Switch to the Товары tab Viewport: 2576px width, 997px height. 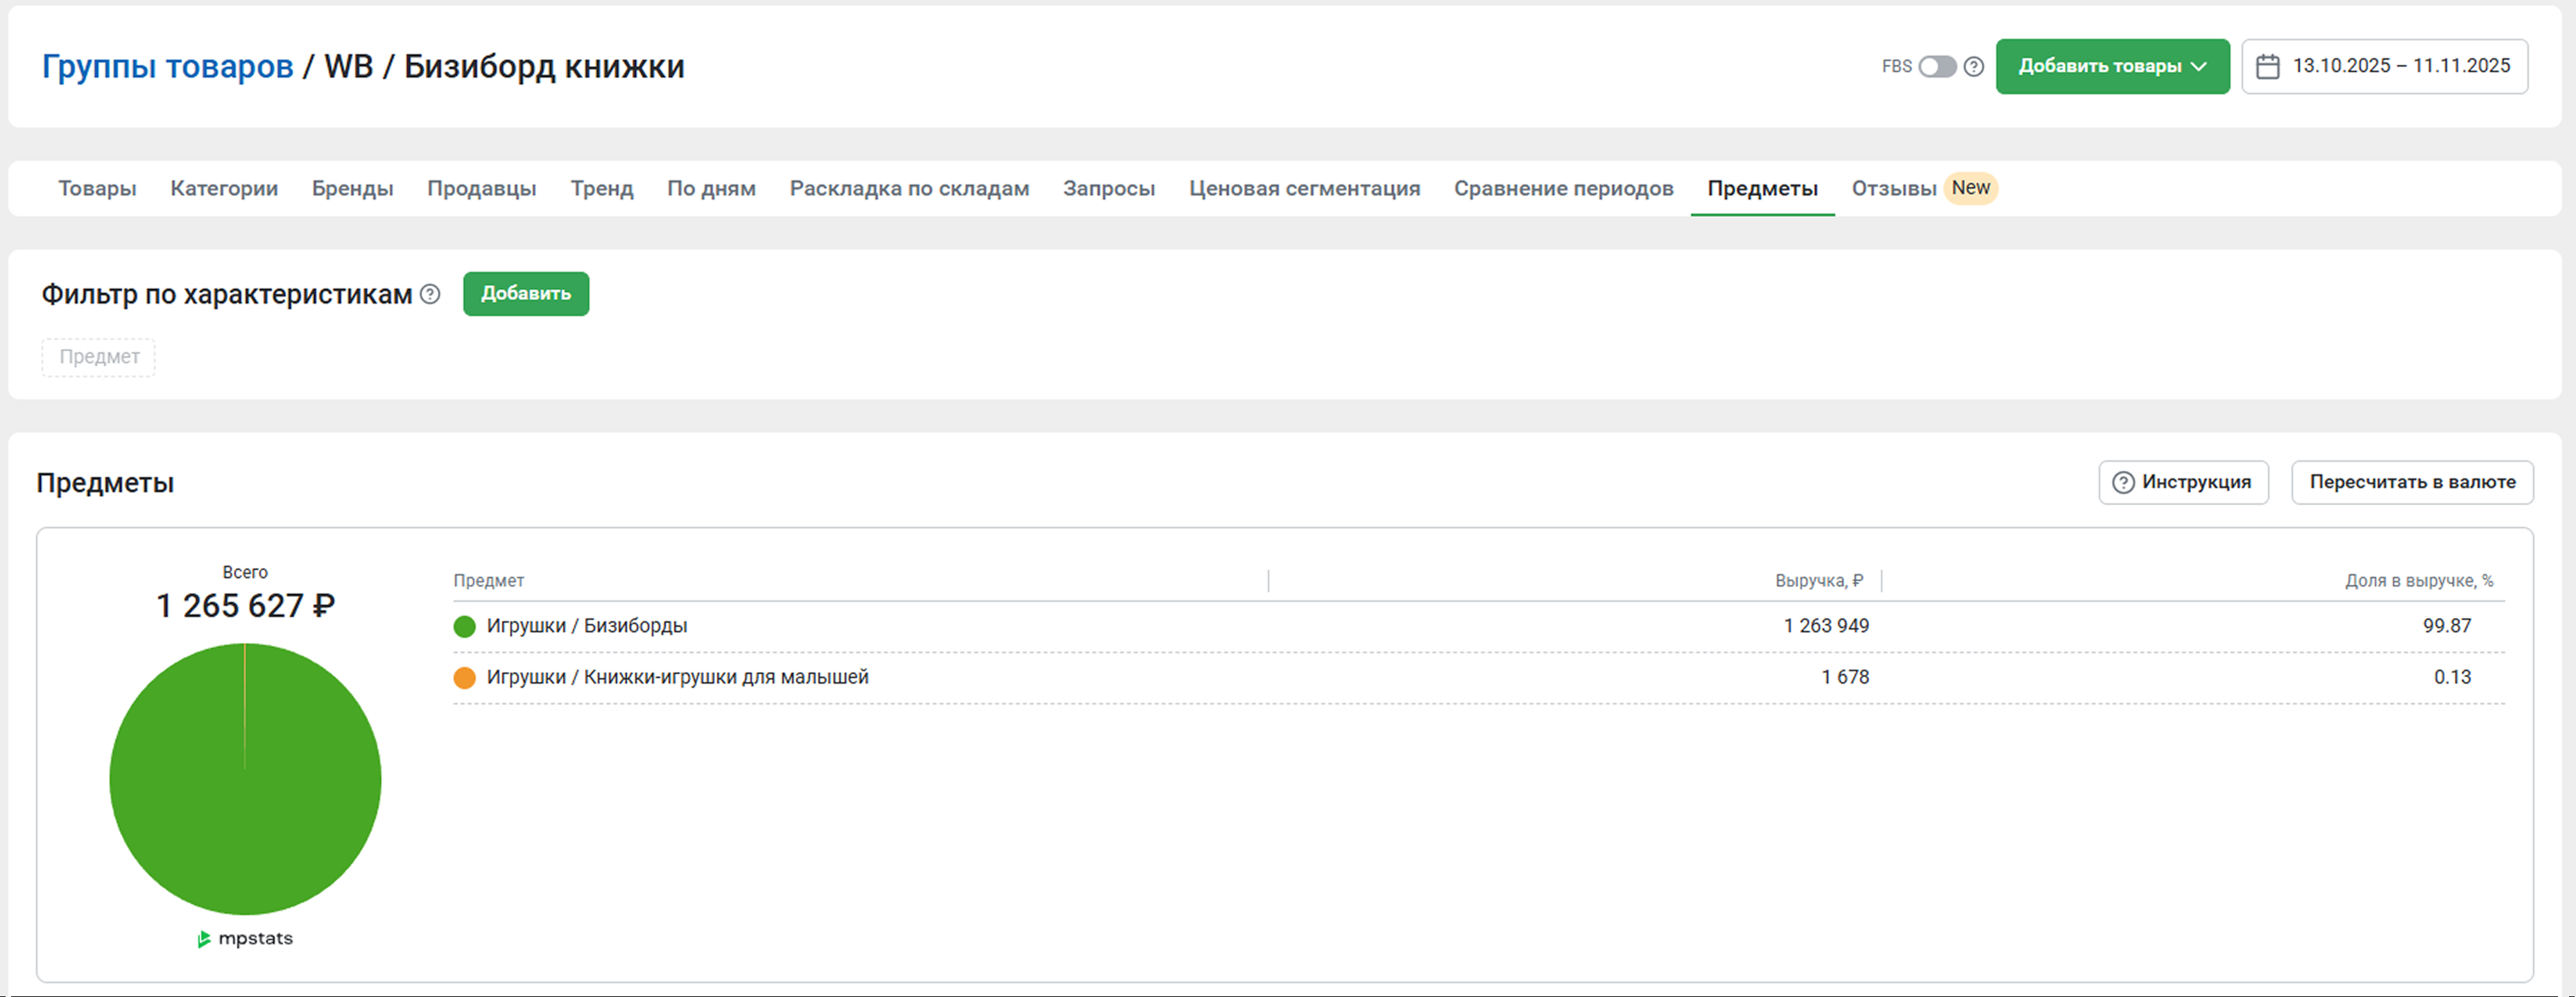point(97,189)
